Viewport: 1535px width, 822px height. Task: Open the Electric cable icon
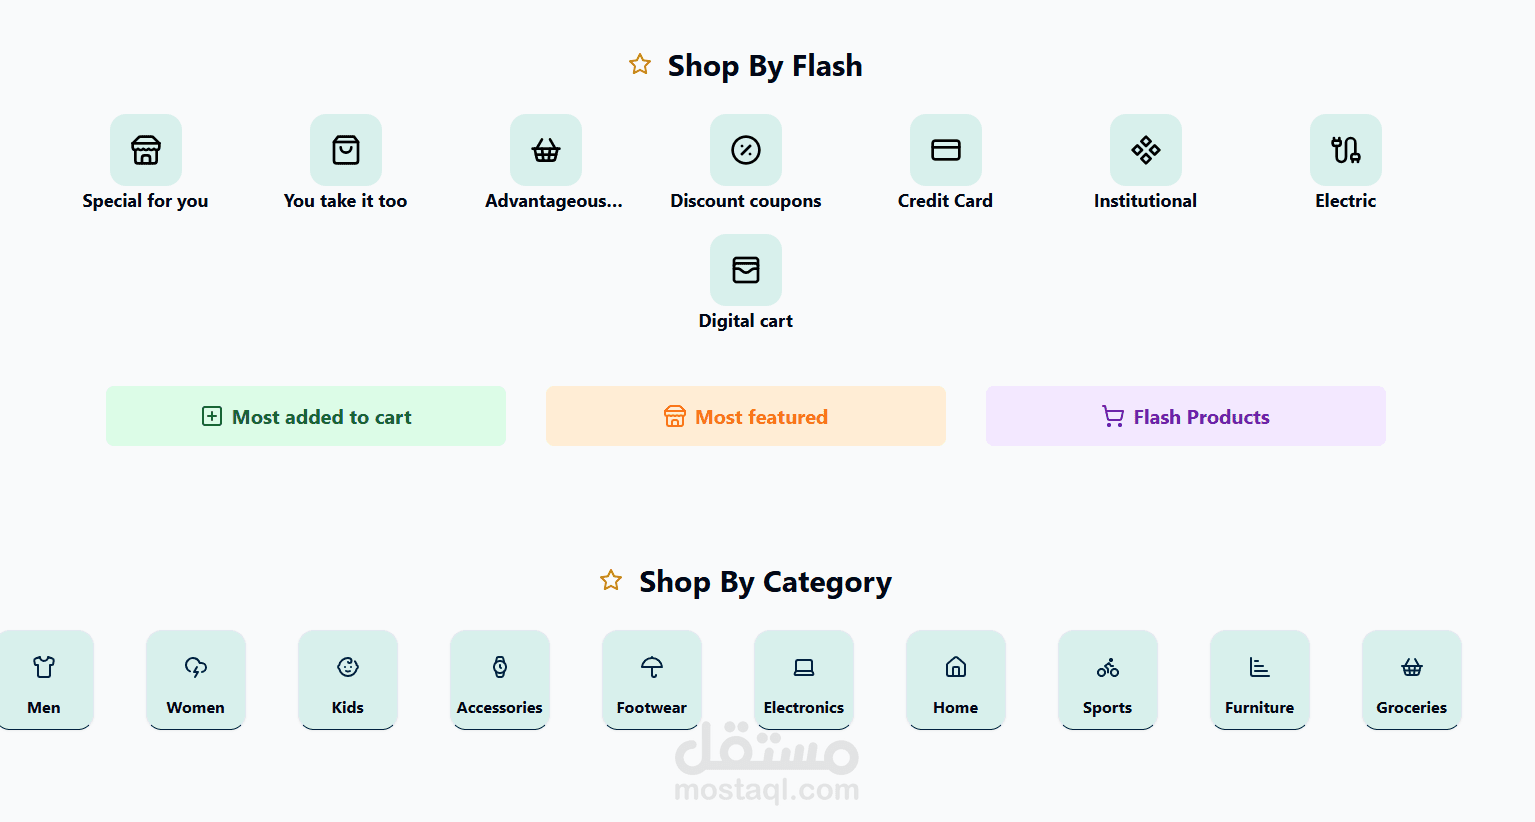1346,150
